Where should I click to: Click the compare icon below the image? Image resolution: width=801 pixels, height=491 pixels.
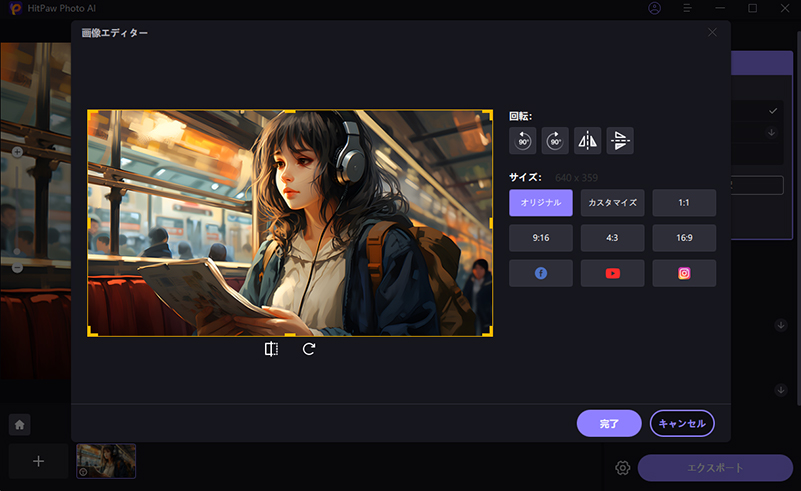pyautogui.click(x=271, y=349)
